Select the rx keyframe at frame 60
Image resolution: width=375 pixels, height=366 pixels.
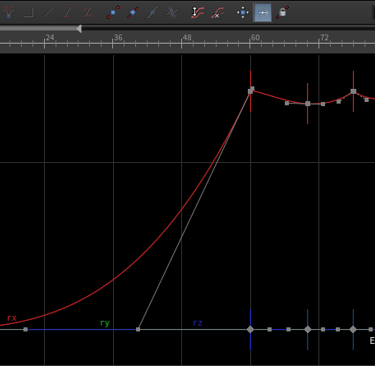(x=251, y=91)
